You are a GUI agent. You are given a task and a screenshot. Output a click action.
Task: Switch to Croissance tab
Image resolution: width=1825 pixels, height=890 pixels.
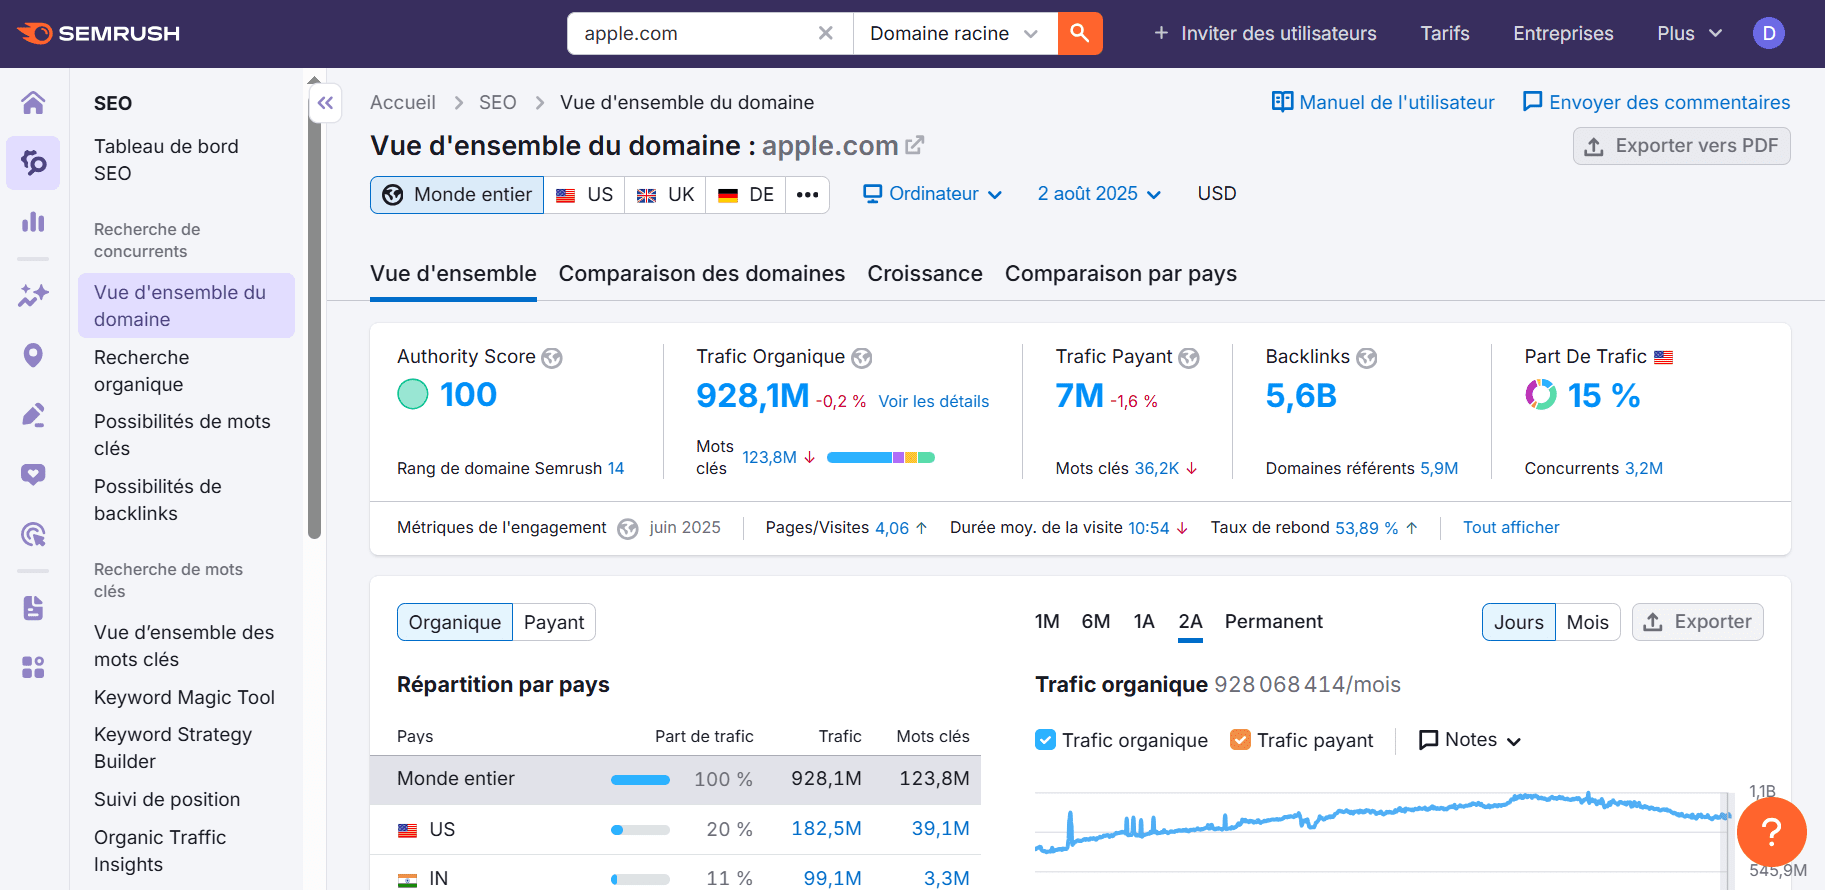click(925, 274)
